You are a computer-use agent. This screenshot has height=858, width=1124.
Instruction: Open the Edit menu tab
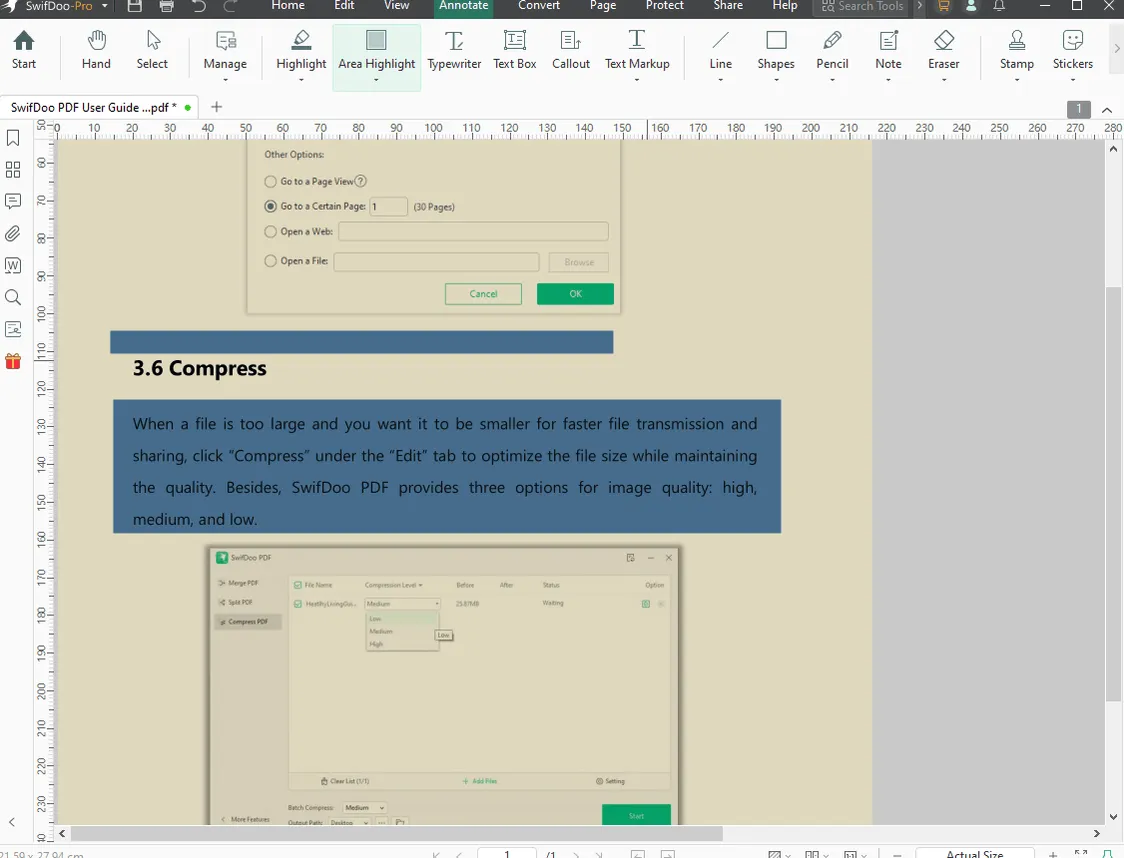[x=344, y=6]
